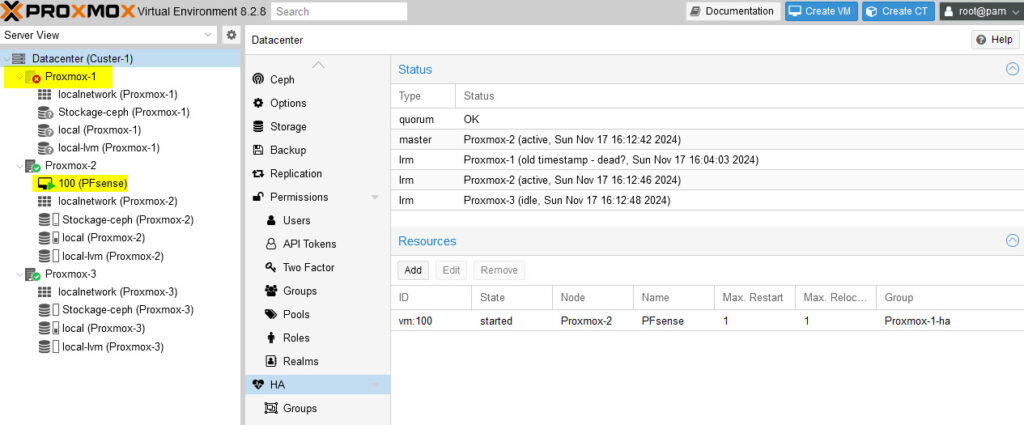
Task: Click the HA heartbeat icon
Action: pos(258,385)
